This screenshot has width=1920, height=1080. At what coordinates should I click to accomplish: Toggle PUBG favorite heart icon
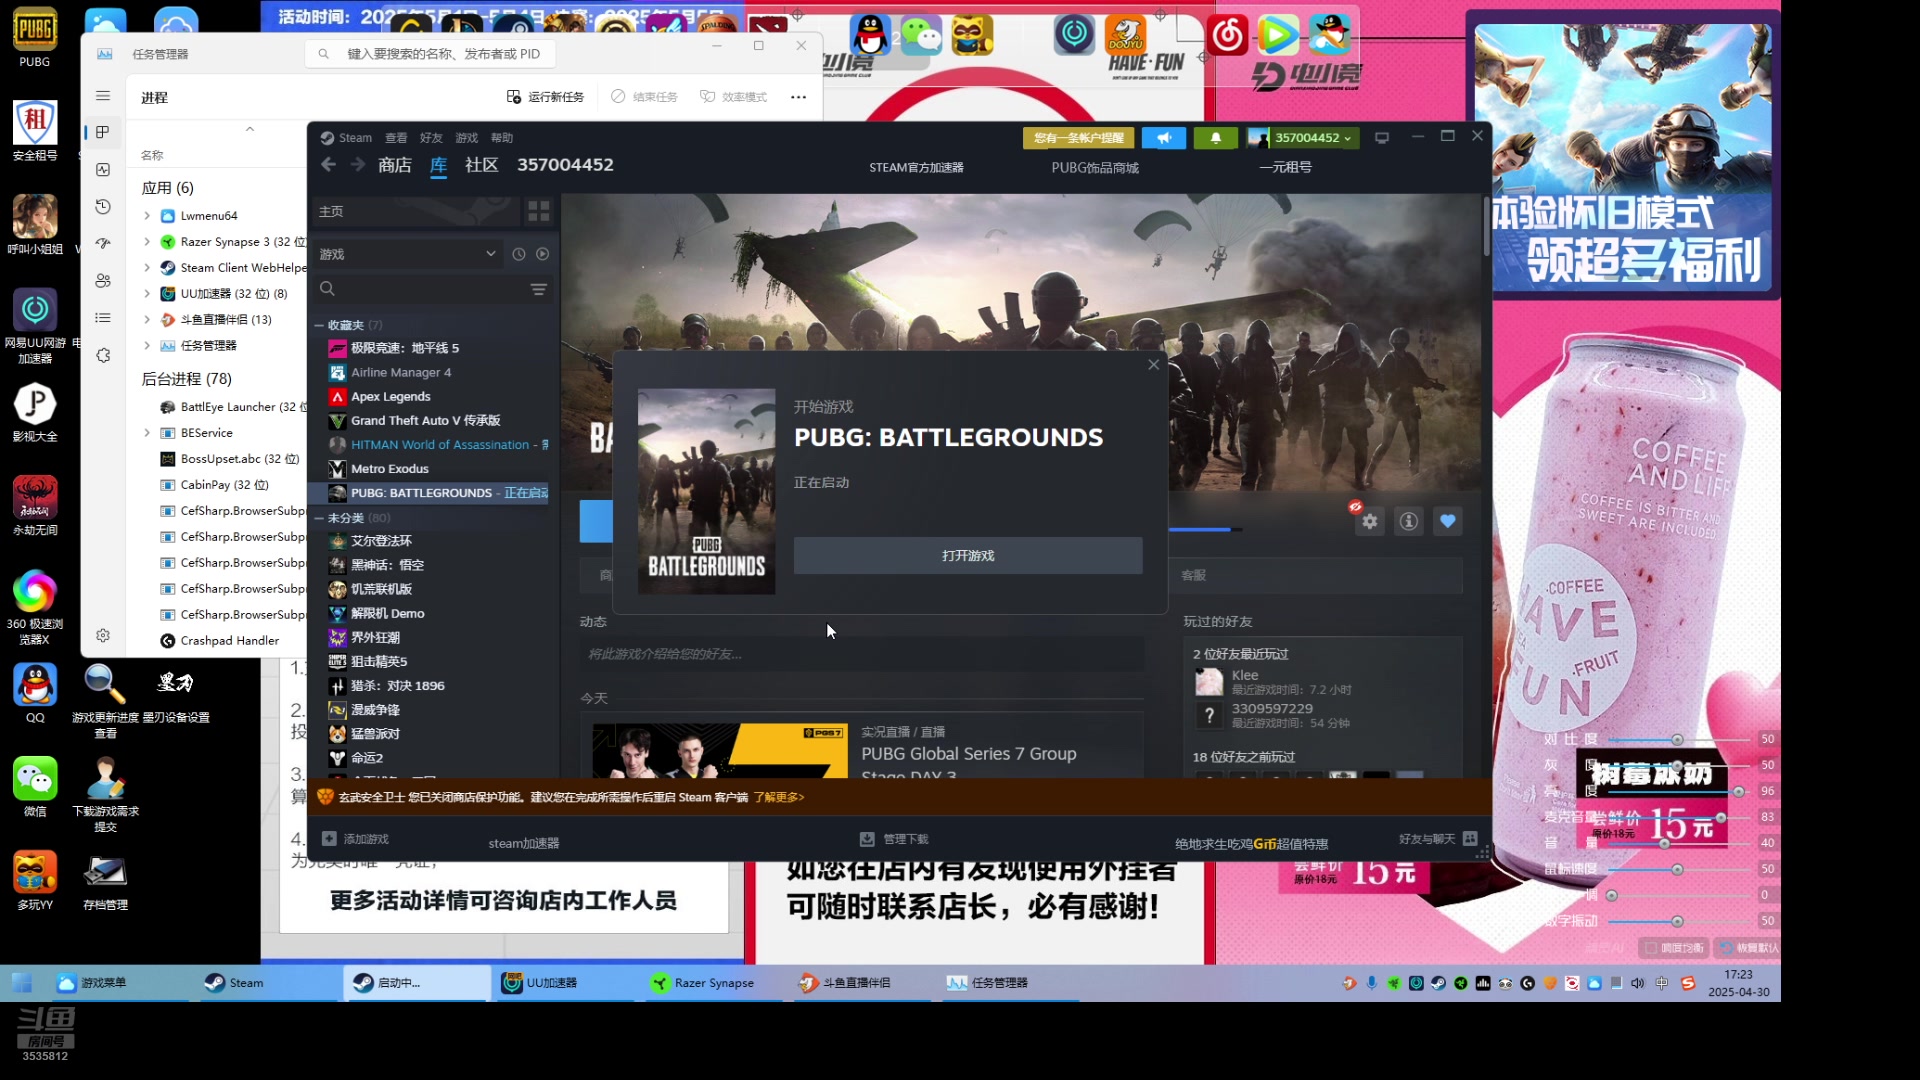1448,521
